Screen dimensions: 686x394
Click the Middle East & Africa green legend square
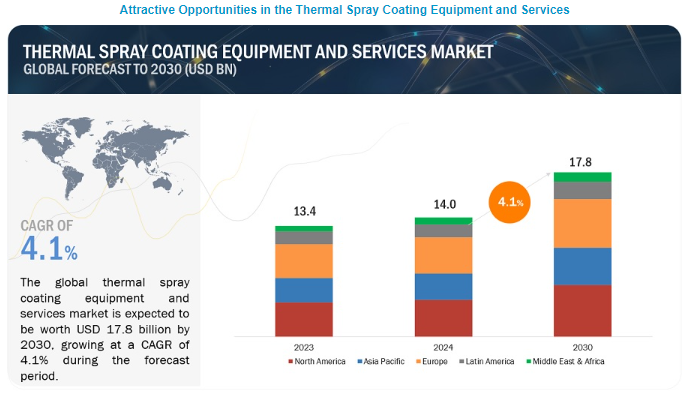coord(528,362)
